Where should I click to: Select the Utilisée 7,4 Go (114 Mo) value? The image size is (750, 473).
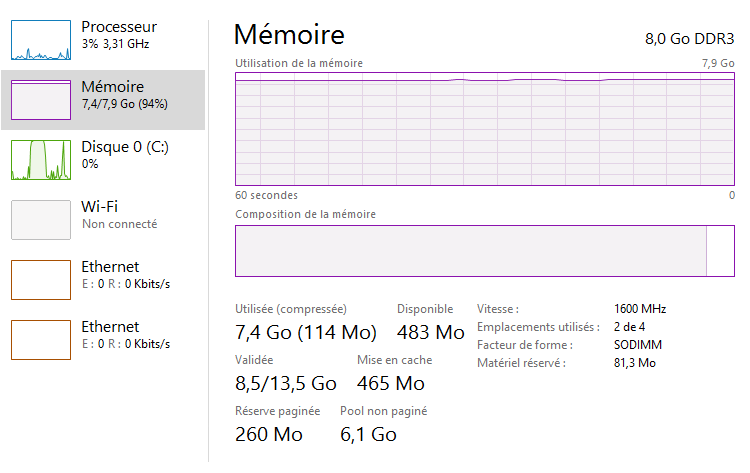pos(306,332)
